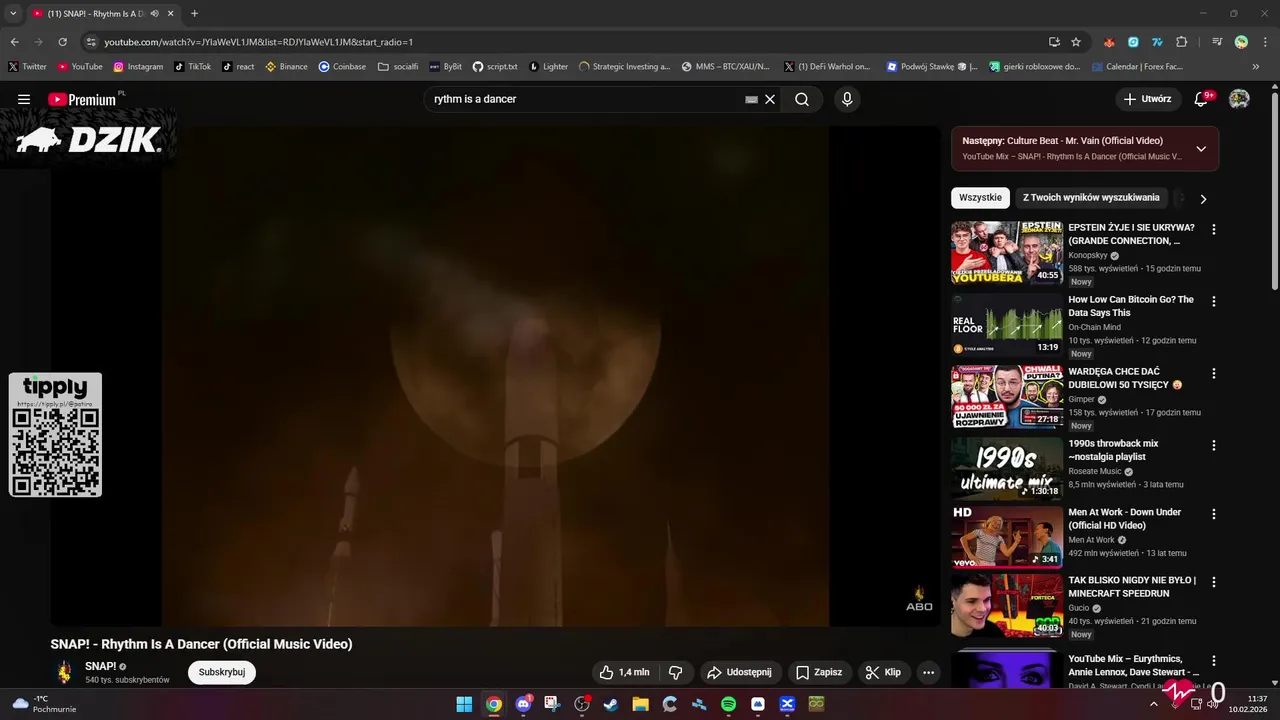
Task: Open the SNAP! channel avatar
Action: (64, 672)
